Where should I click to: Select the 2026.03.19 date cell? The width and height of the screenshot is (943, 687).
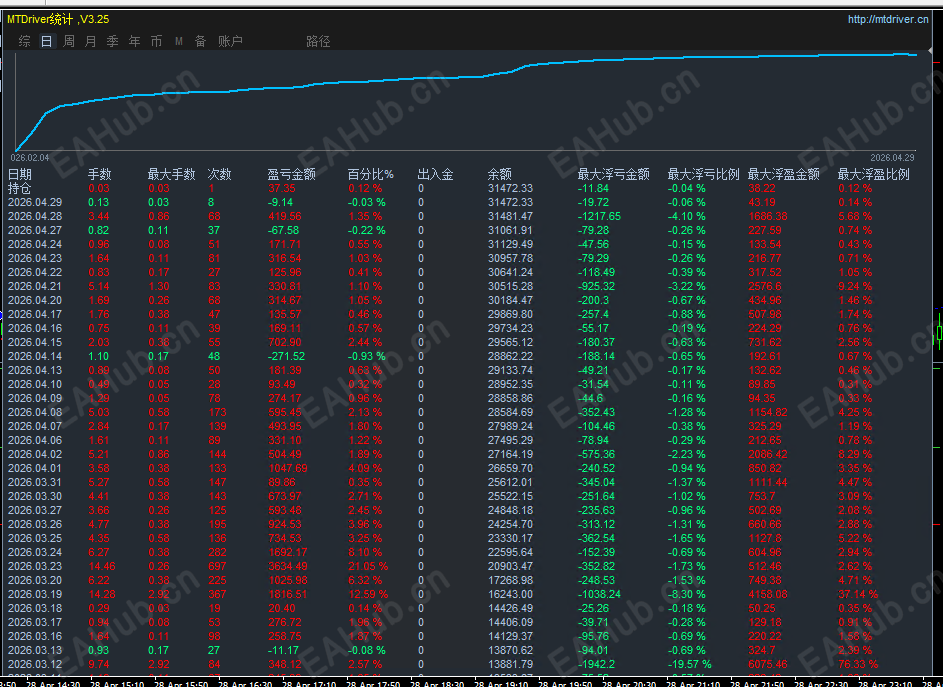coord(35,594)
